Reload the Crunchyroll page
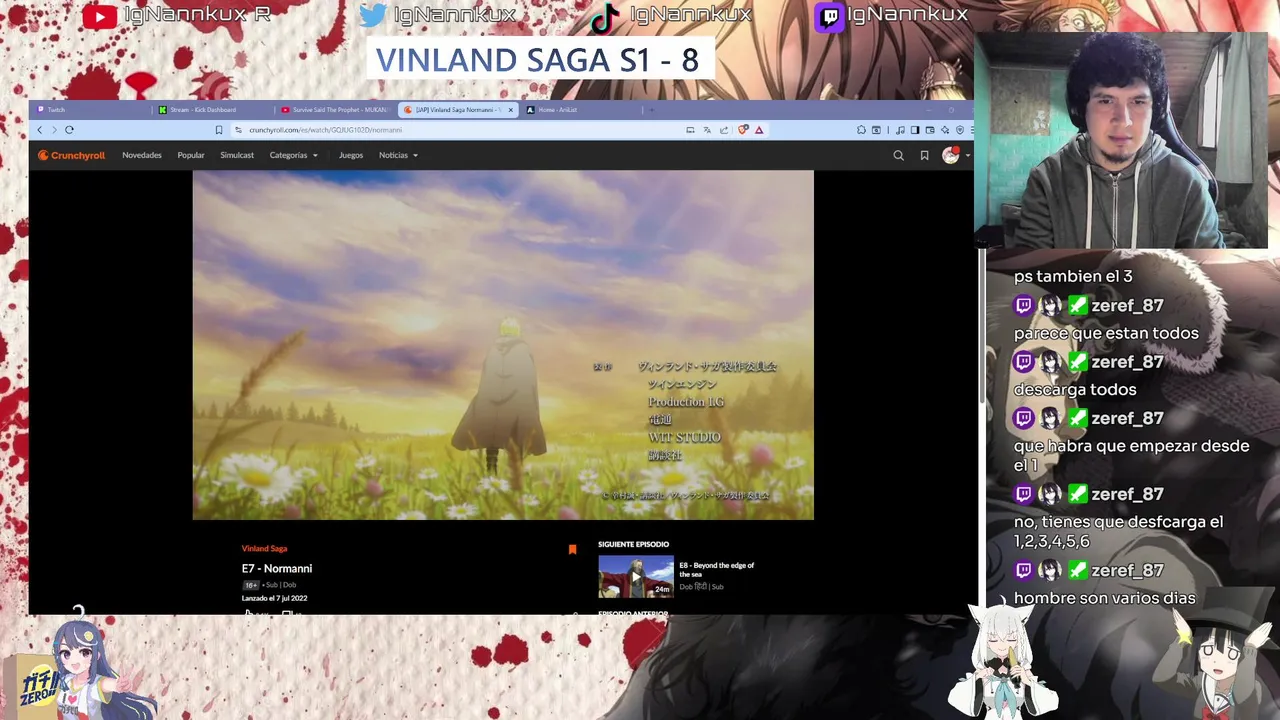The height and width of the screenshot is (720, 1280). tap(69, 130)
